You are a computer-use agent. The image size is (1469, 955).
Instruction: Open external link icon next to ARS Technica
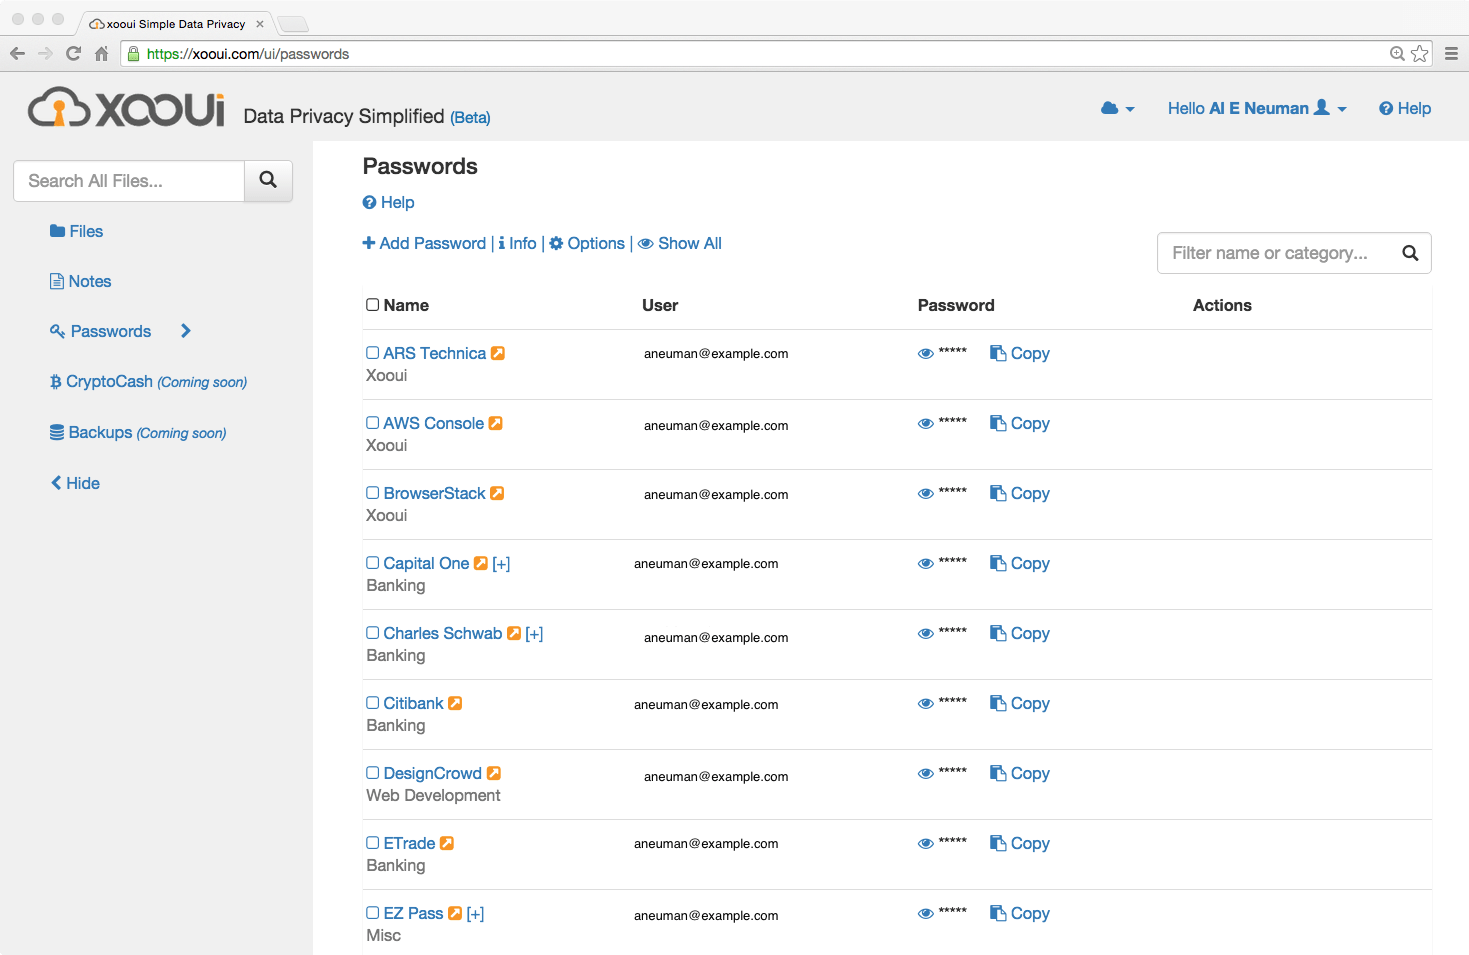498,353
